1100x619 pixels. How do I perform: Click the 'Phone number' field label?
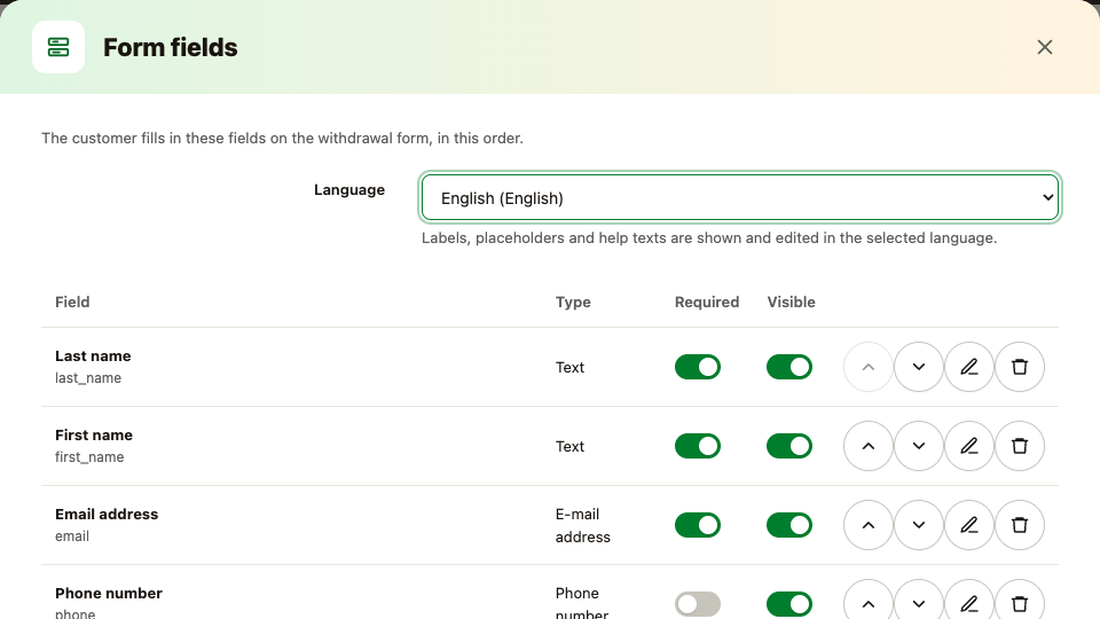tap(109, 593)
